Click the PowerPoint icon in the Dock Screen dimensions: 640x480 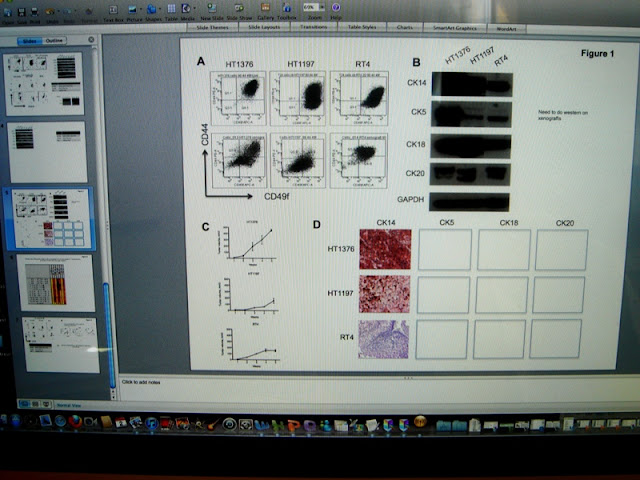(293, 426)
